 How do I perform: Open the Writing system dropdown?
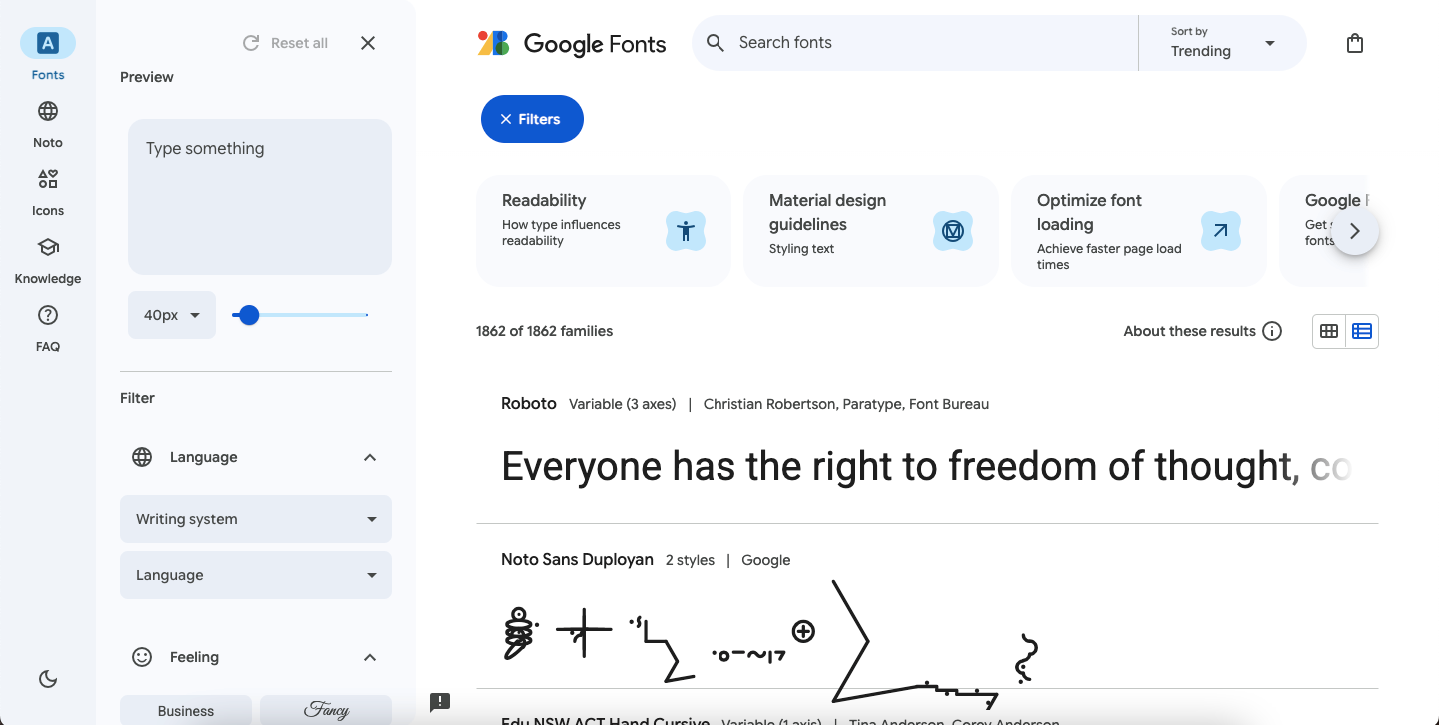pyautogui.click(x=256, y=519)
